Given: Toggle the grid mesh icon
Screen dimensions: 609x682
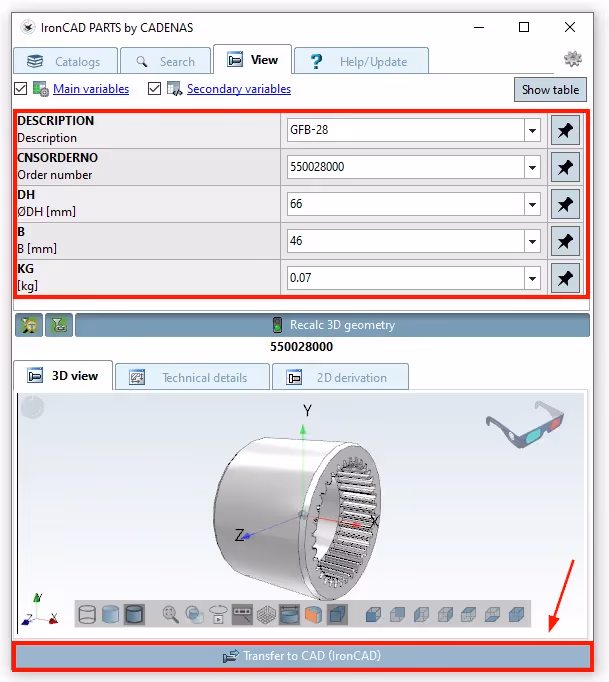Looking at the screenshot, I should (266, 614).
